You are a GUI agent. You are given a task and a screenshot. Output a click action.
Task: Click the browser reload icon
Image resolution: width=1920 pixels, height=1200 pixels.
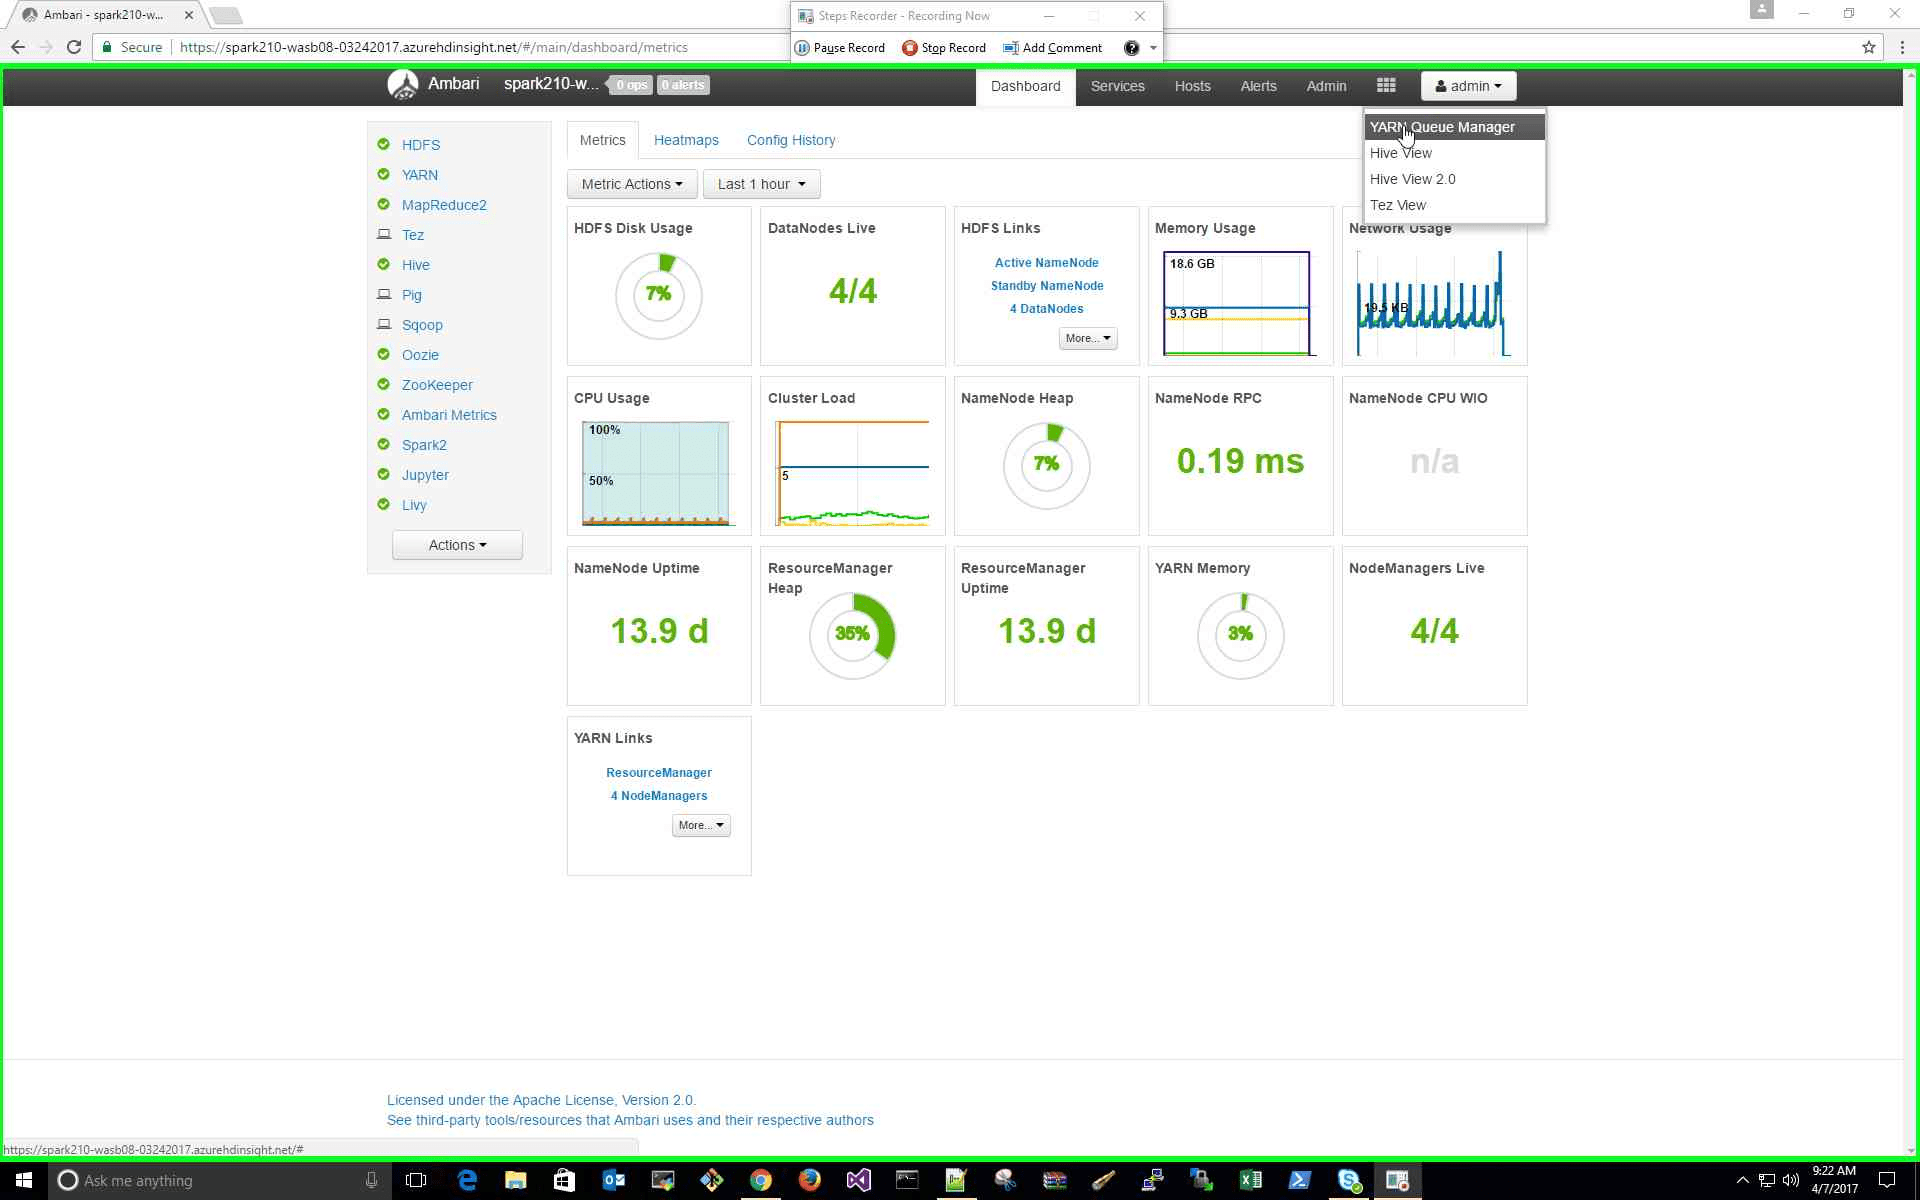[73, 47]
